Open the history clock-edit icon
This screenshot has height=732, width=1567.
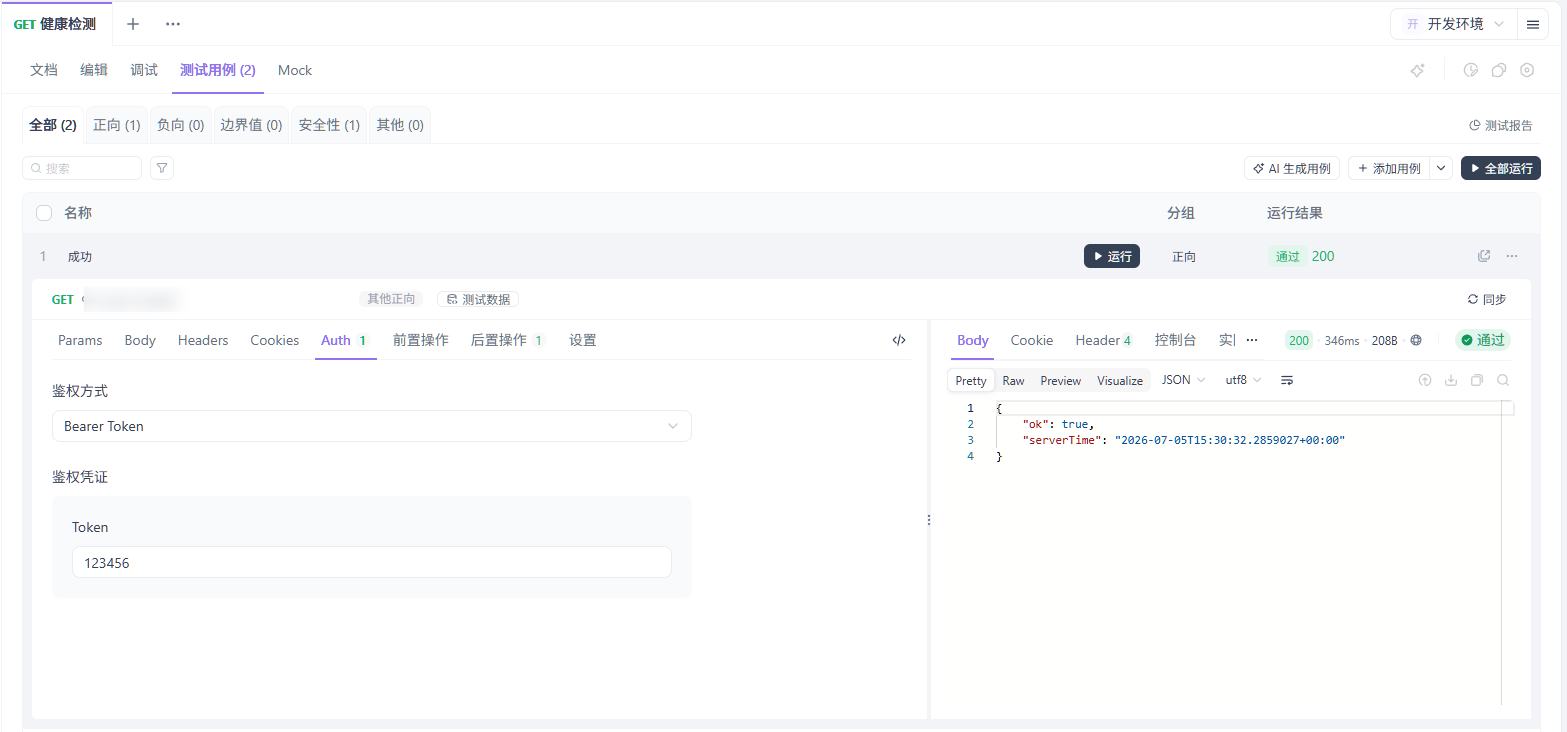pyautogui.click(x=1471, y=70)
